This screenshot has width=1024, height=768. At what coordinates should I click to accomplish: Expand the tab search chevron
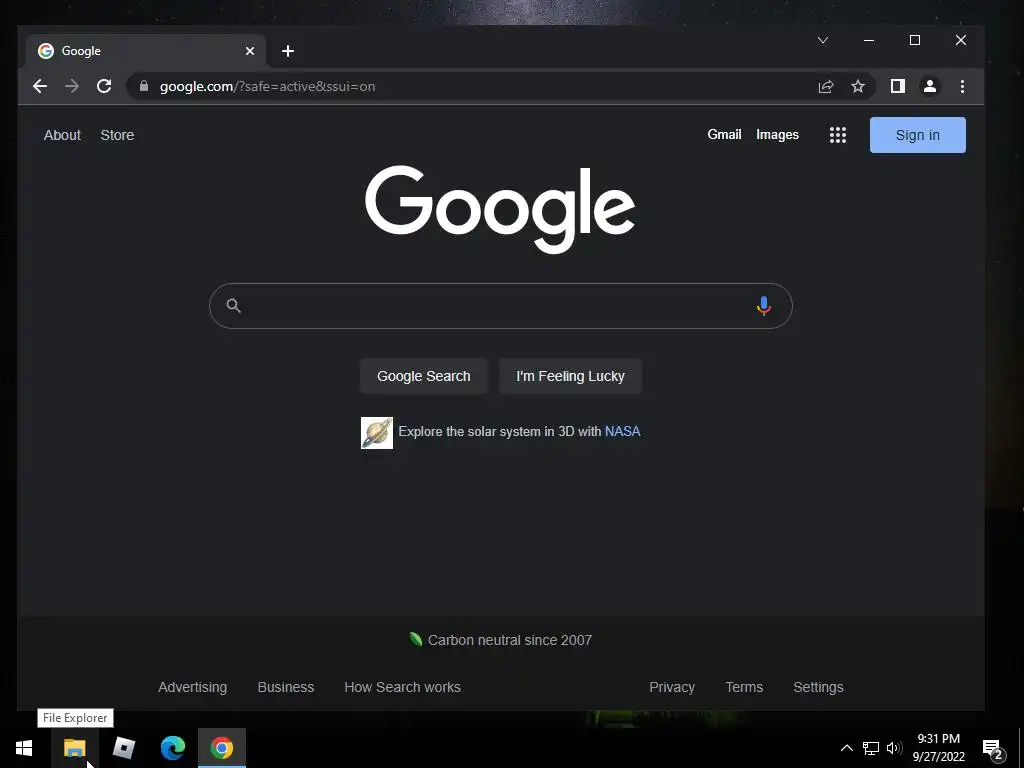point(823,40)
